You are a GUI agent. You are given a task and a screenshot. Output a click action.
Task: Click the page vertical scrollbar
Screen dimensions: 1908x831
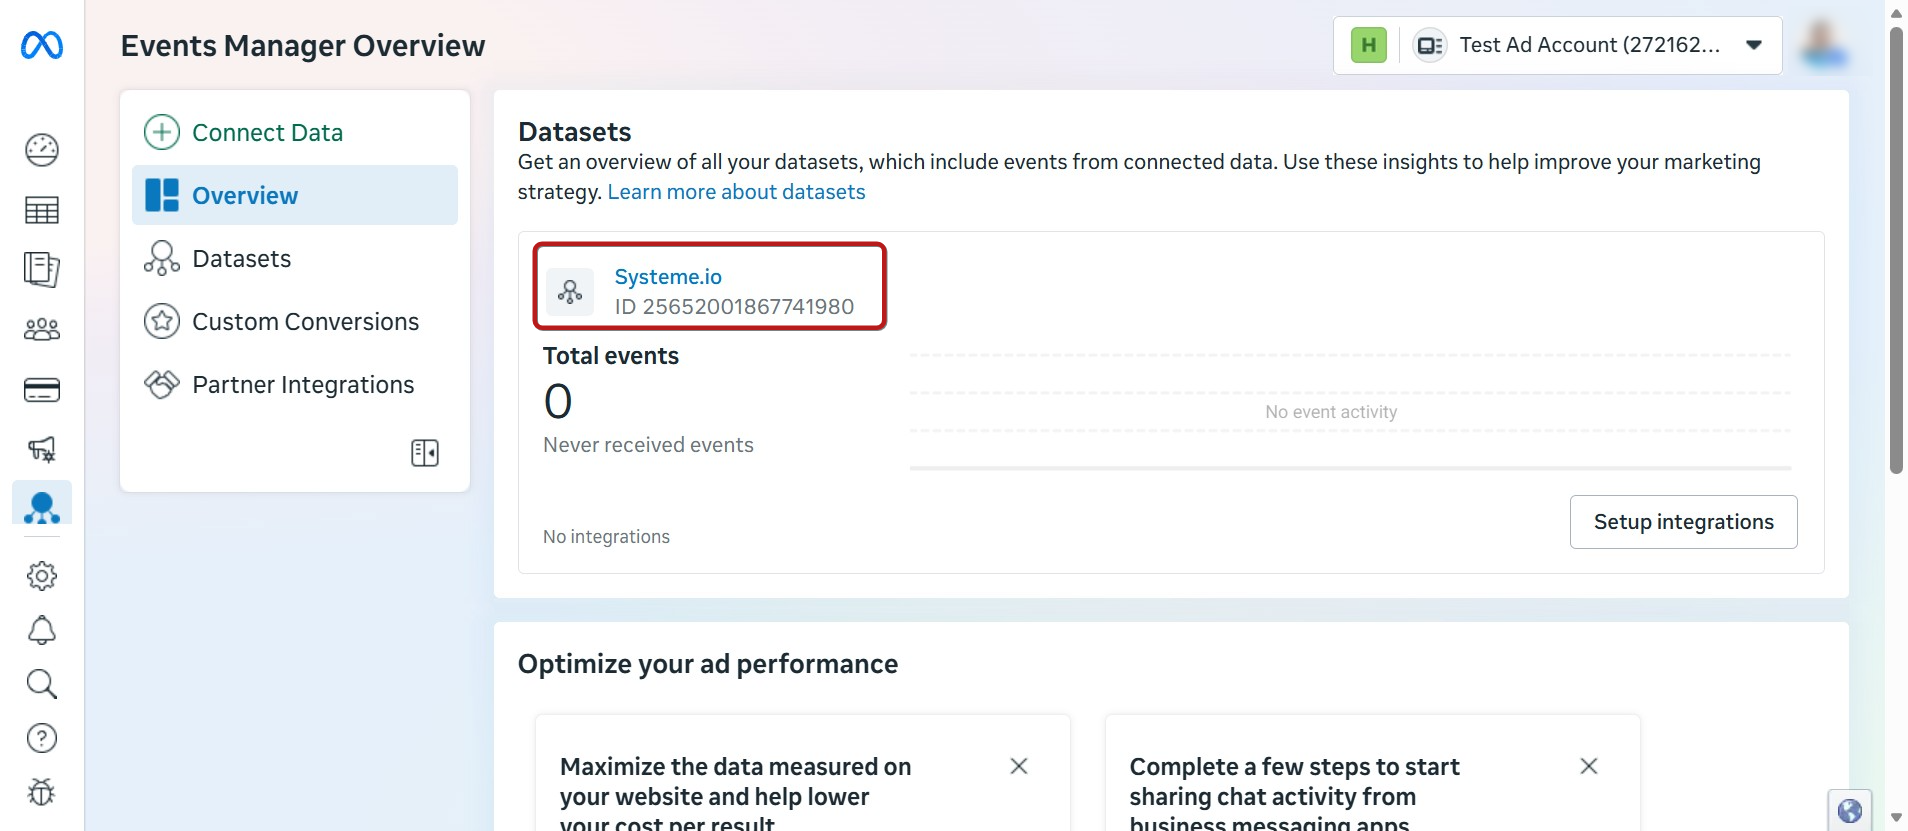1896,250
